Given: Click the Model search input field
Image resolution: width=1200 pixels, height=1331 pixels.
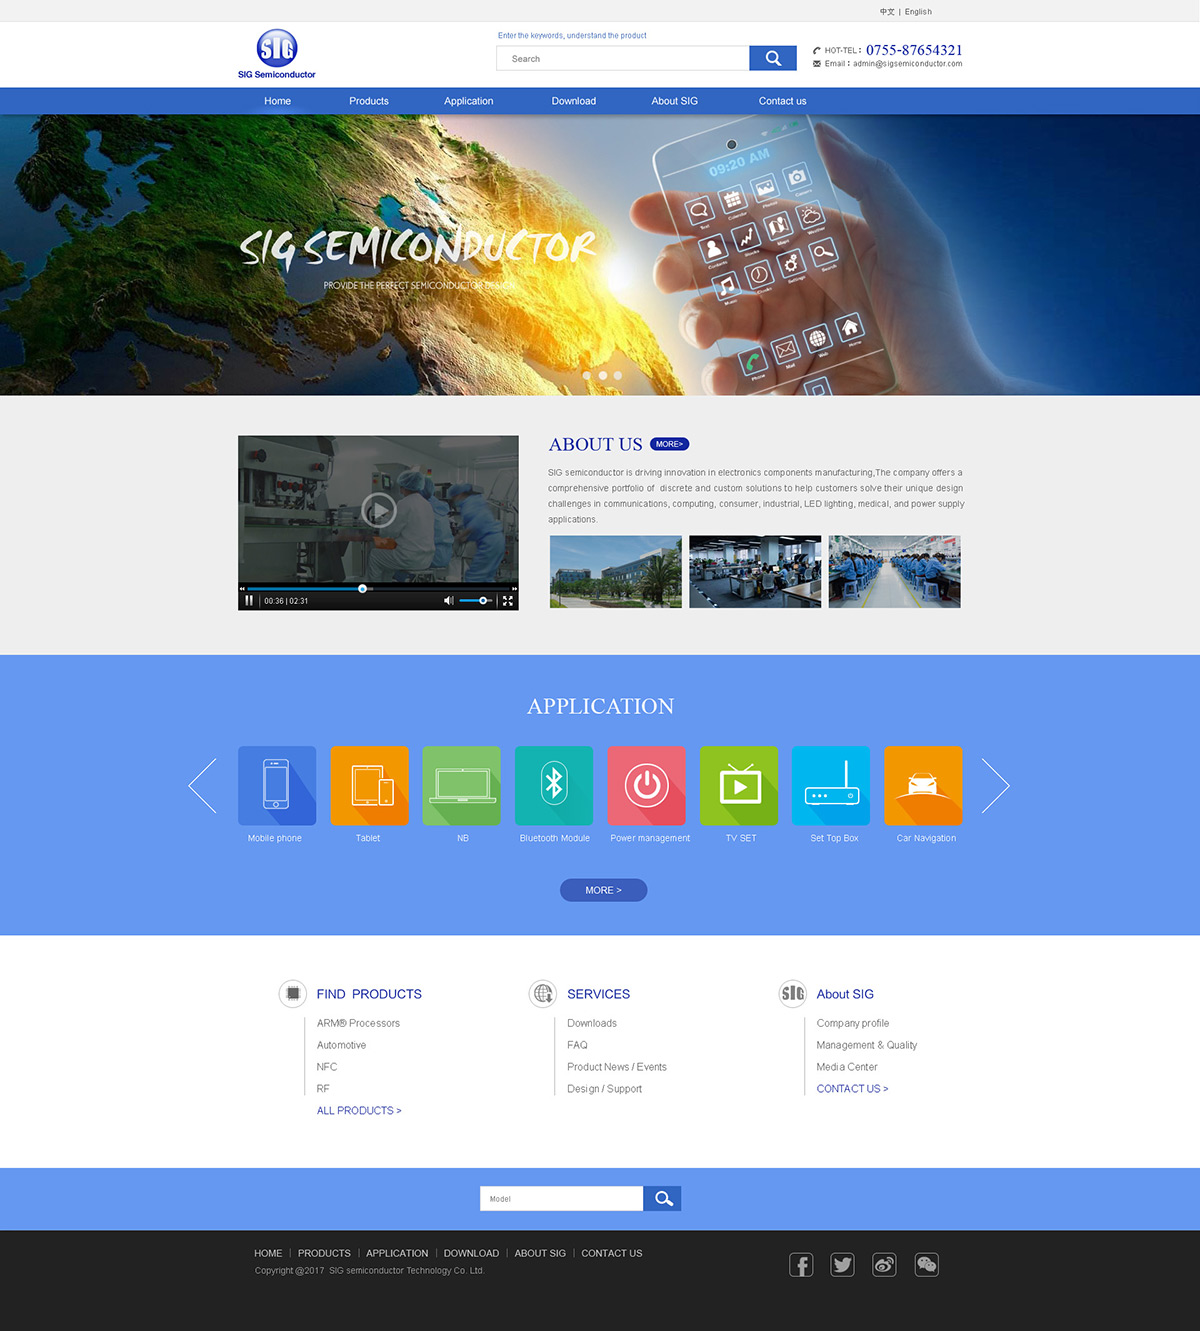Looking at the screenshot, I should pyautogui.click(x=561, y=1199).
